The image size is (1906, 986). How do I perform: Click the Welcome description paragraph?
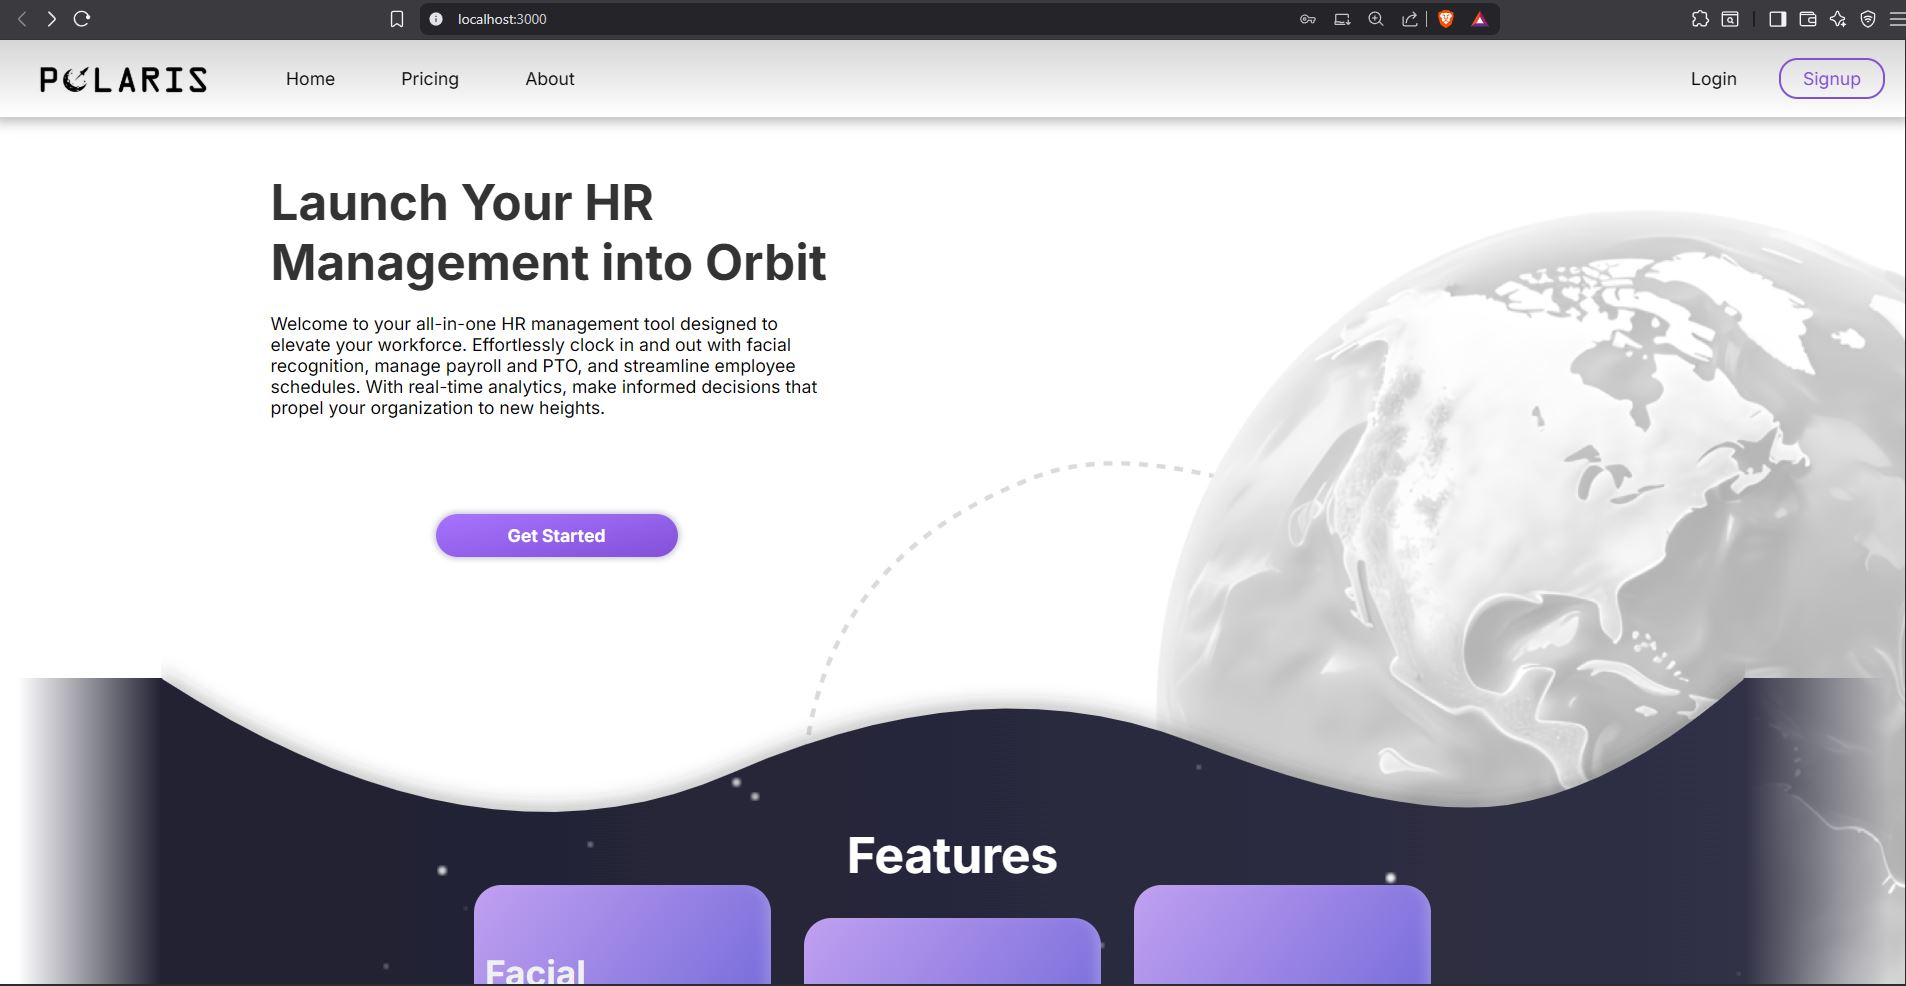coord(544,366)
